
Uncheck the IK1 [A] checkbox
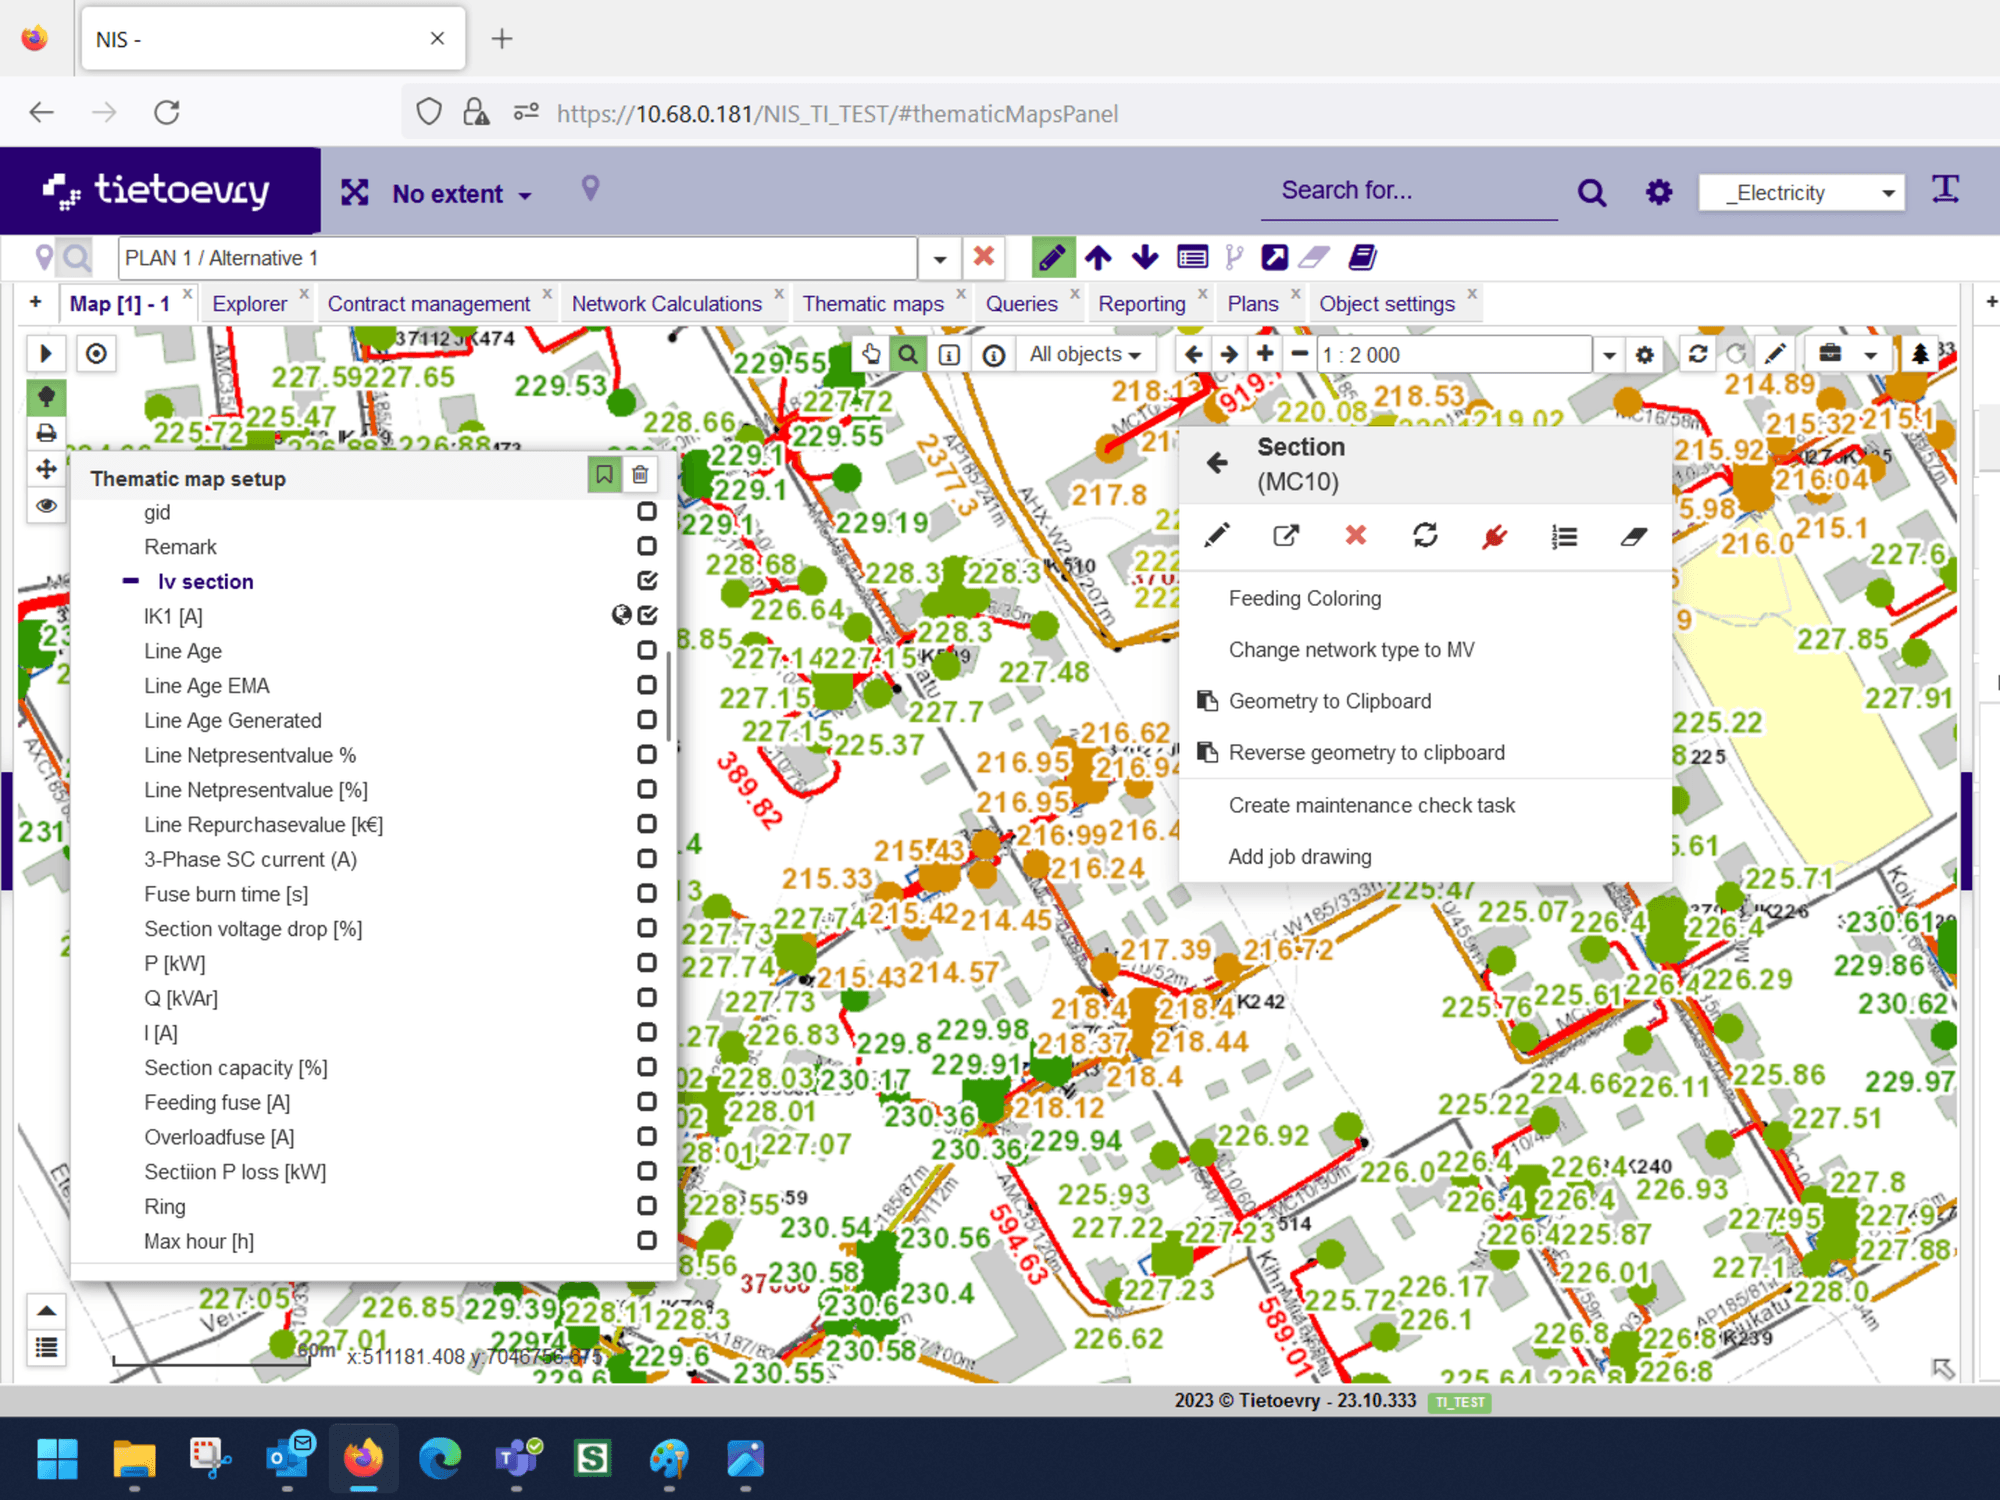point(647,615)
